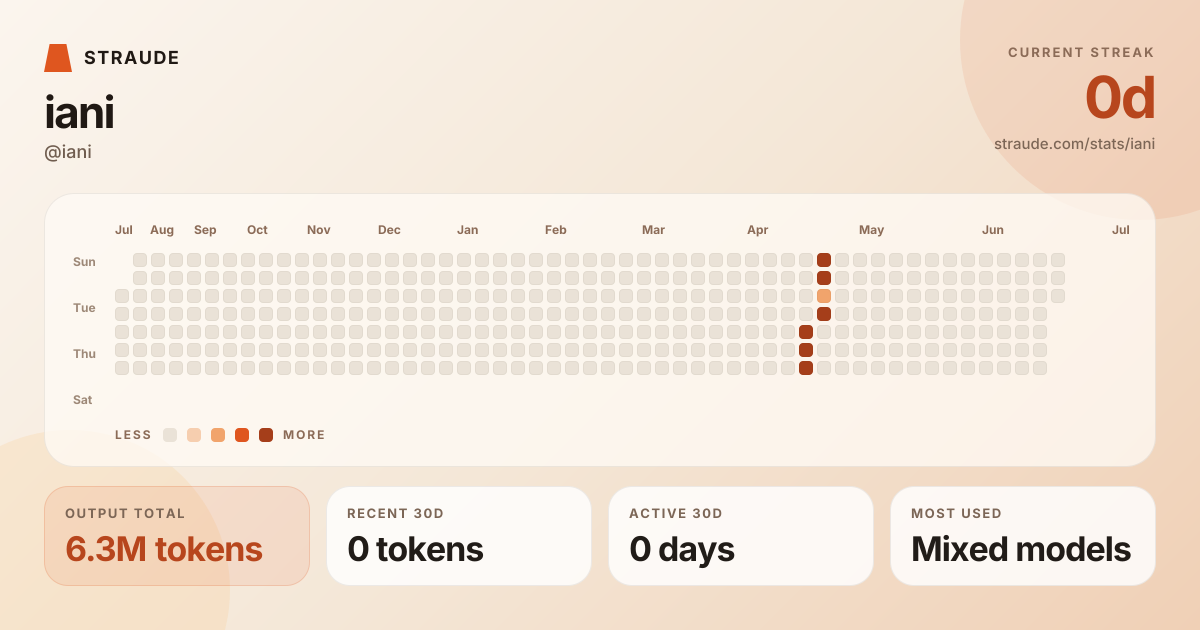Image resolution: width=1200 pixels, height=630 pixels.
Task: Click the May month label
Action: [x=871, y=230]
